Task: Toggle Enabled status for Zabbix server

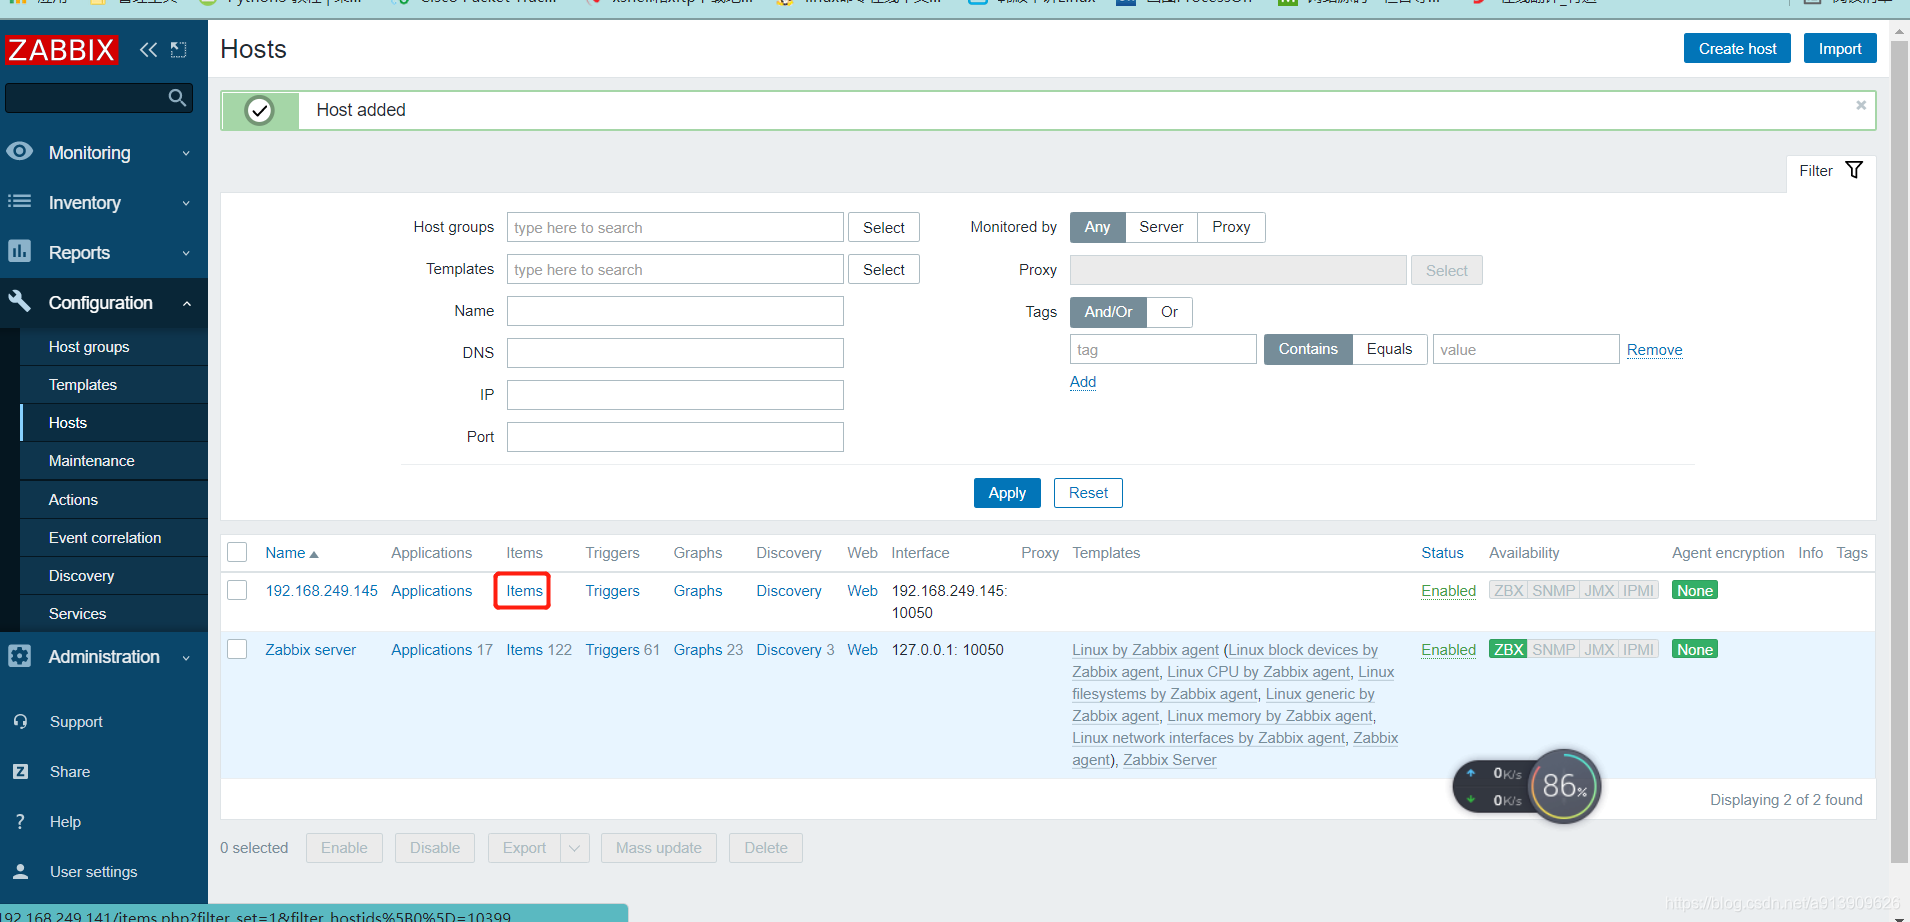Action: click(1448, 650)
